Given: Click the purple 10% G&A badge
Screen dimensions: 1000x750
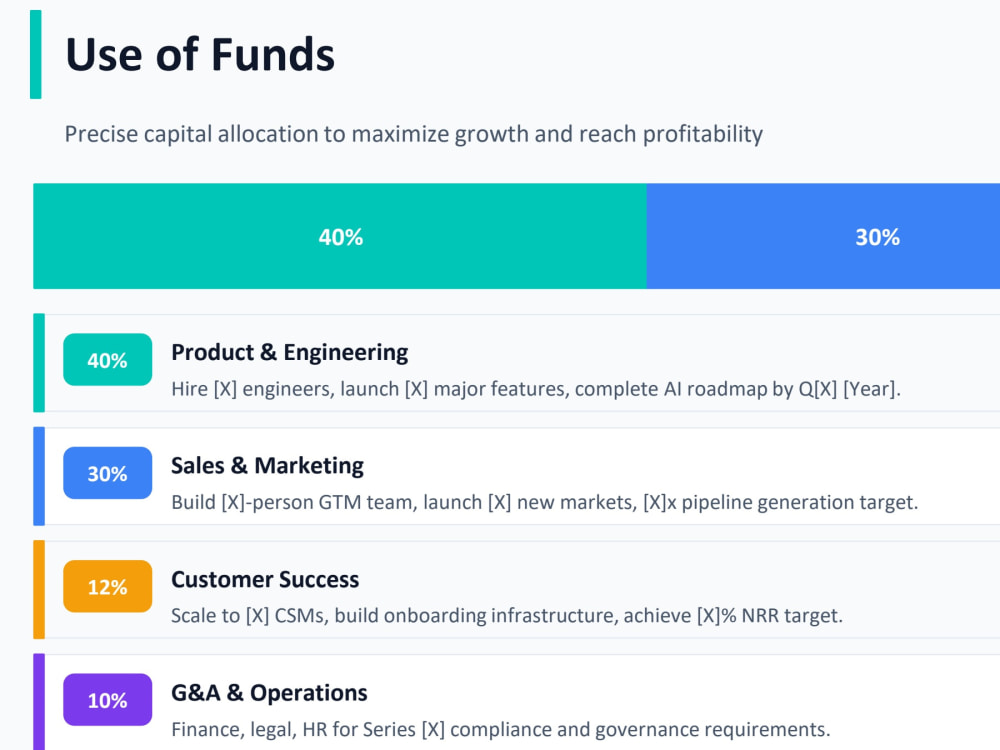Looking at the screenshot, I should (x=107, y=700).
